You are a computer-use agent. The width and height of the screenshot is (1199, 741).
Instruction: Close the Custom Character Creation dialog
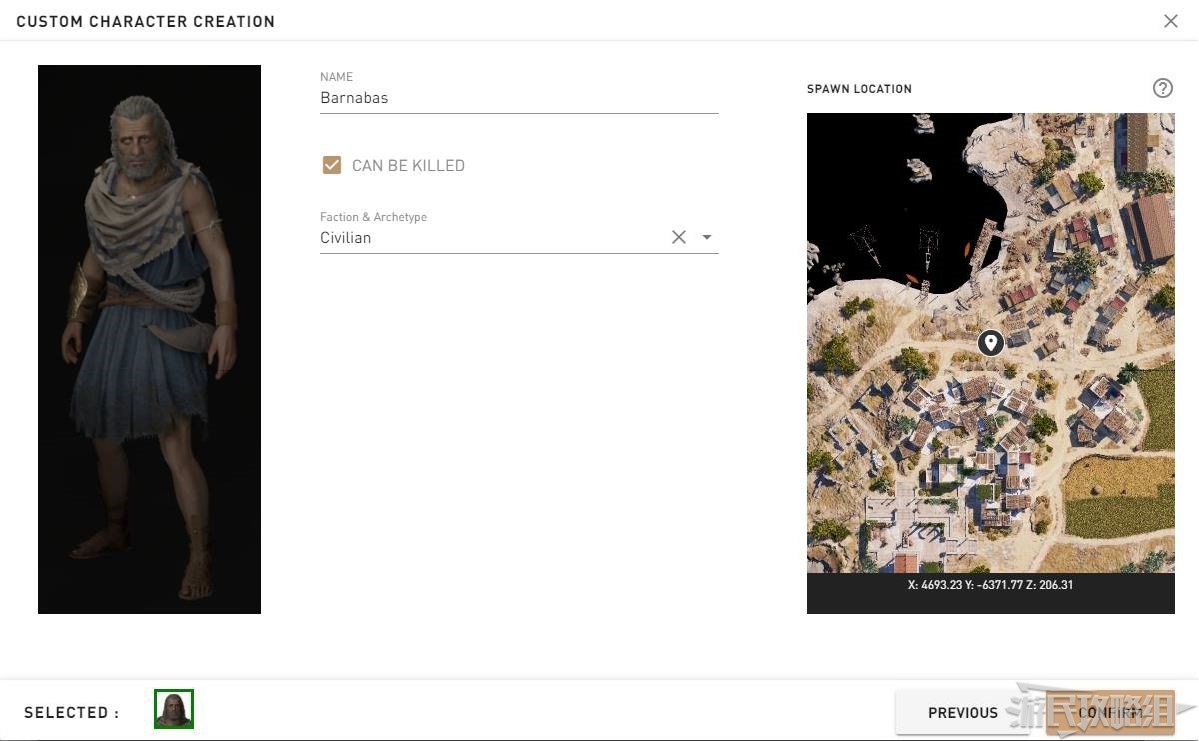click(x=1170, y=21)
